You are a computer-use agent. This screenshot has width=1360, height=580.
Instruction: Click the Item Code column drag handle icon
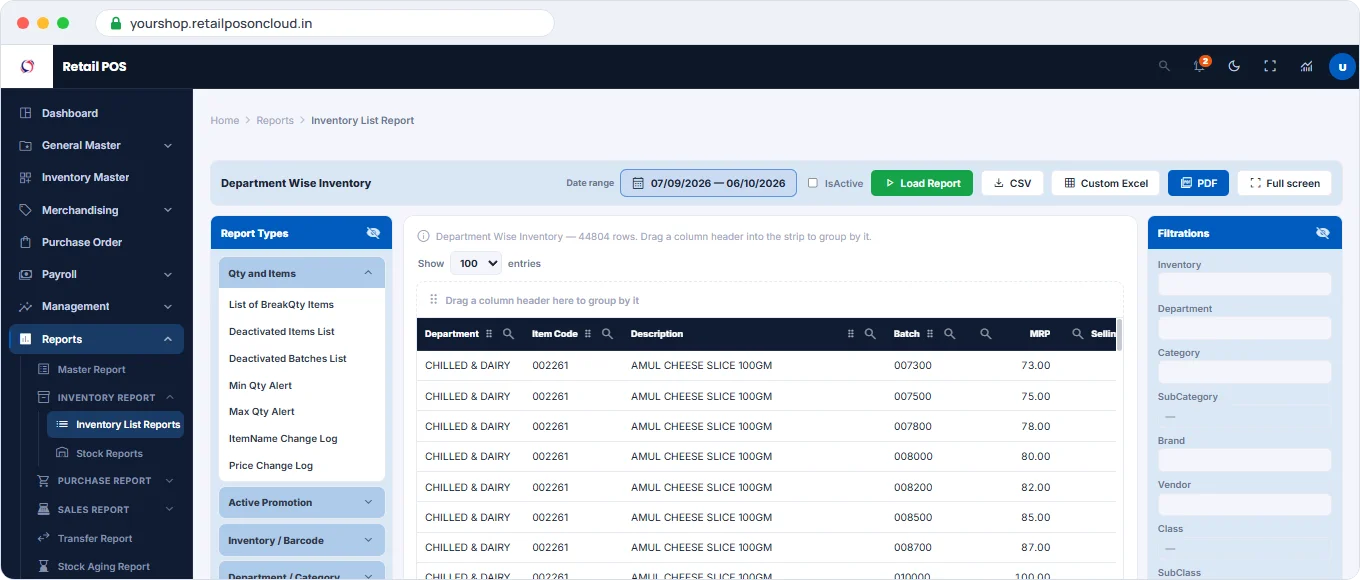point(588,334)
